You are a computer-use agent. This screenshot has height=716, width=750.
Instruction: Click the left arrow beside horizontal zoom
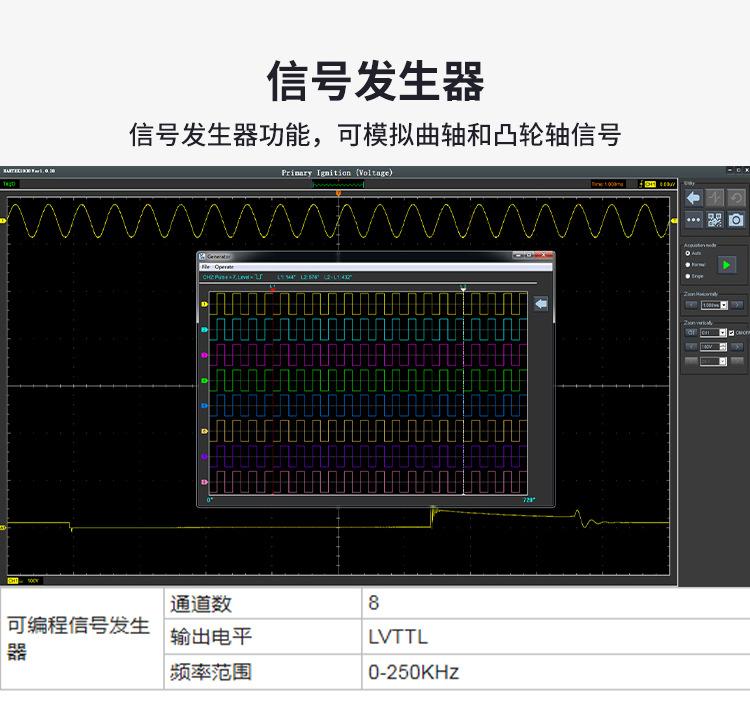coord(691,305)
